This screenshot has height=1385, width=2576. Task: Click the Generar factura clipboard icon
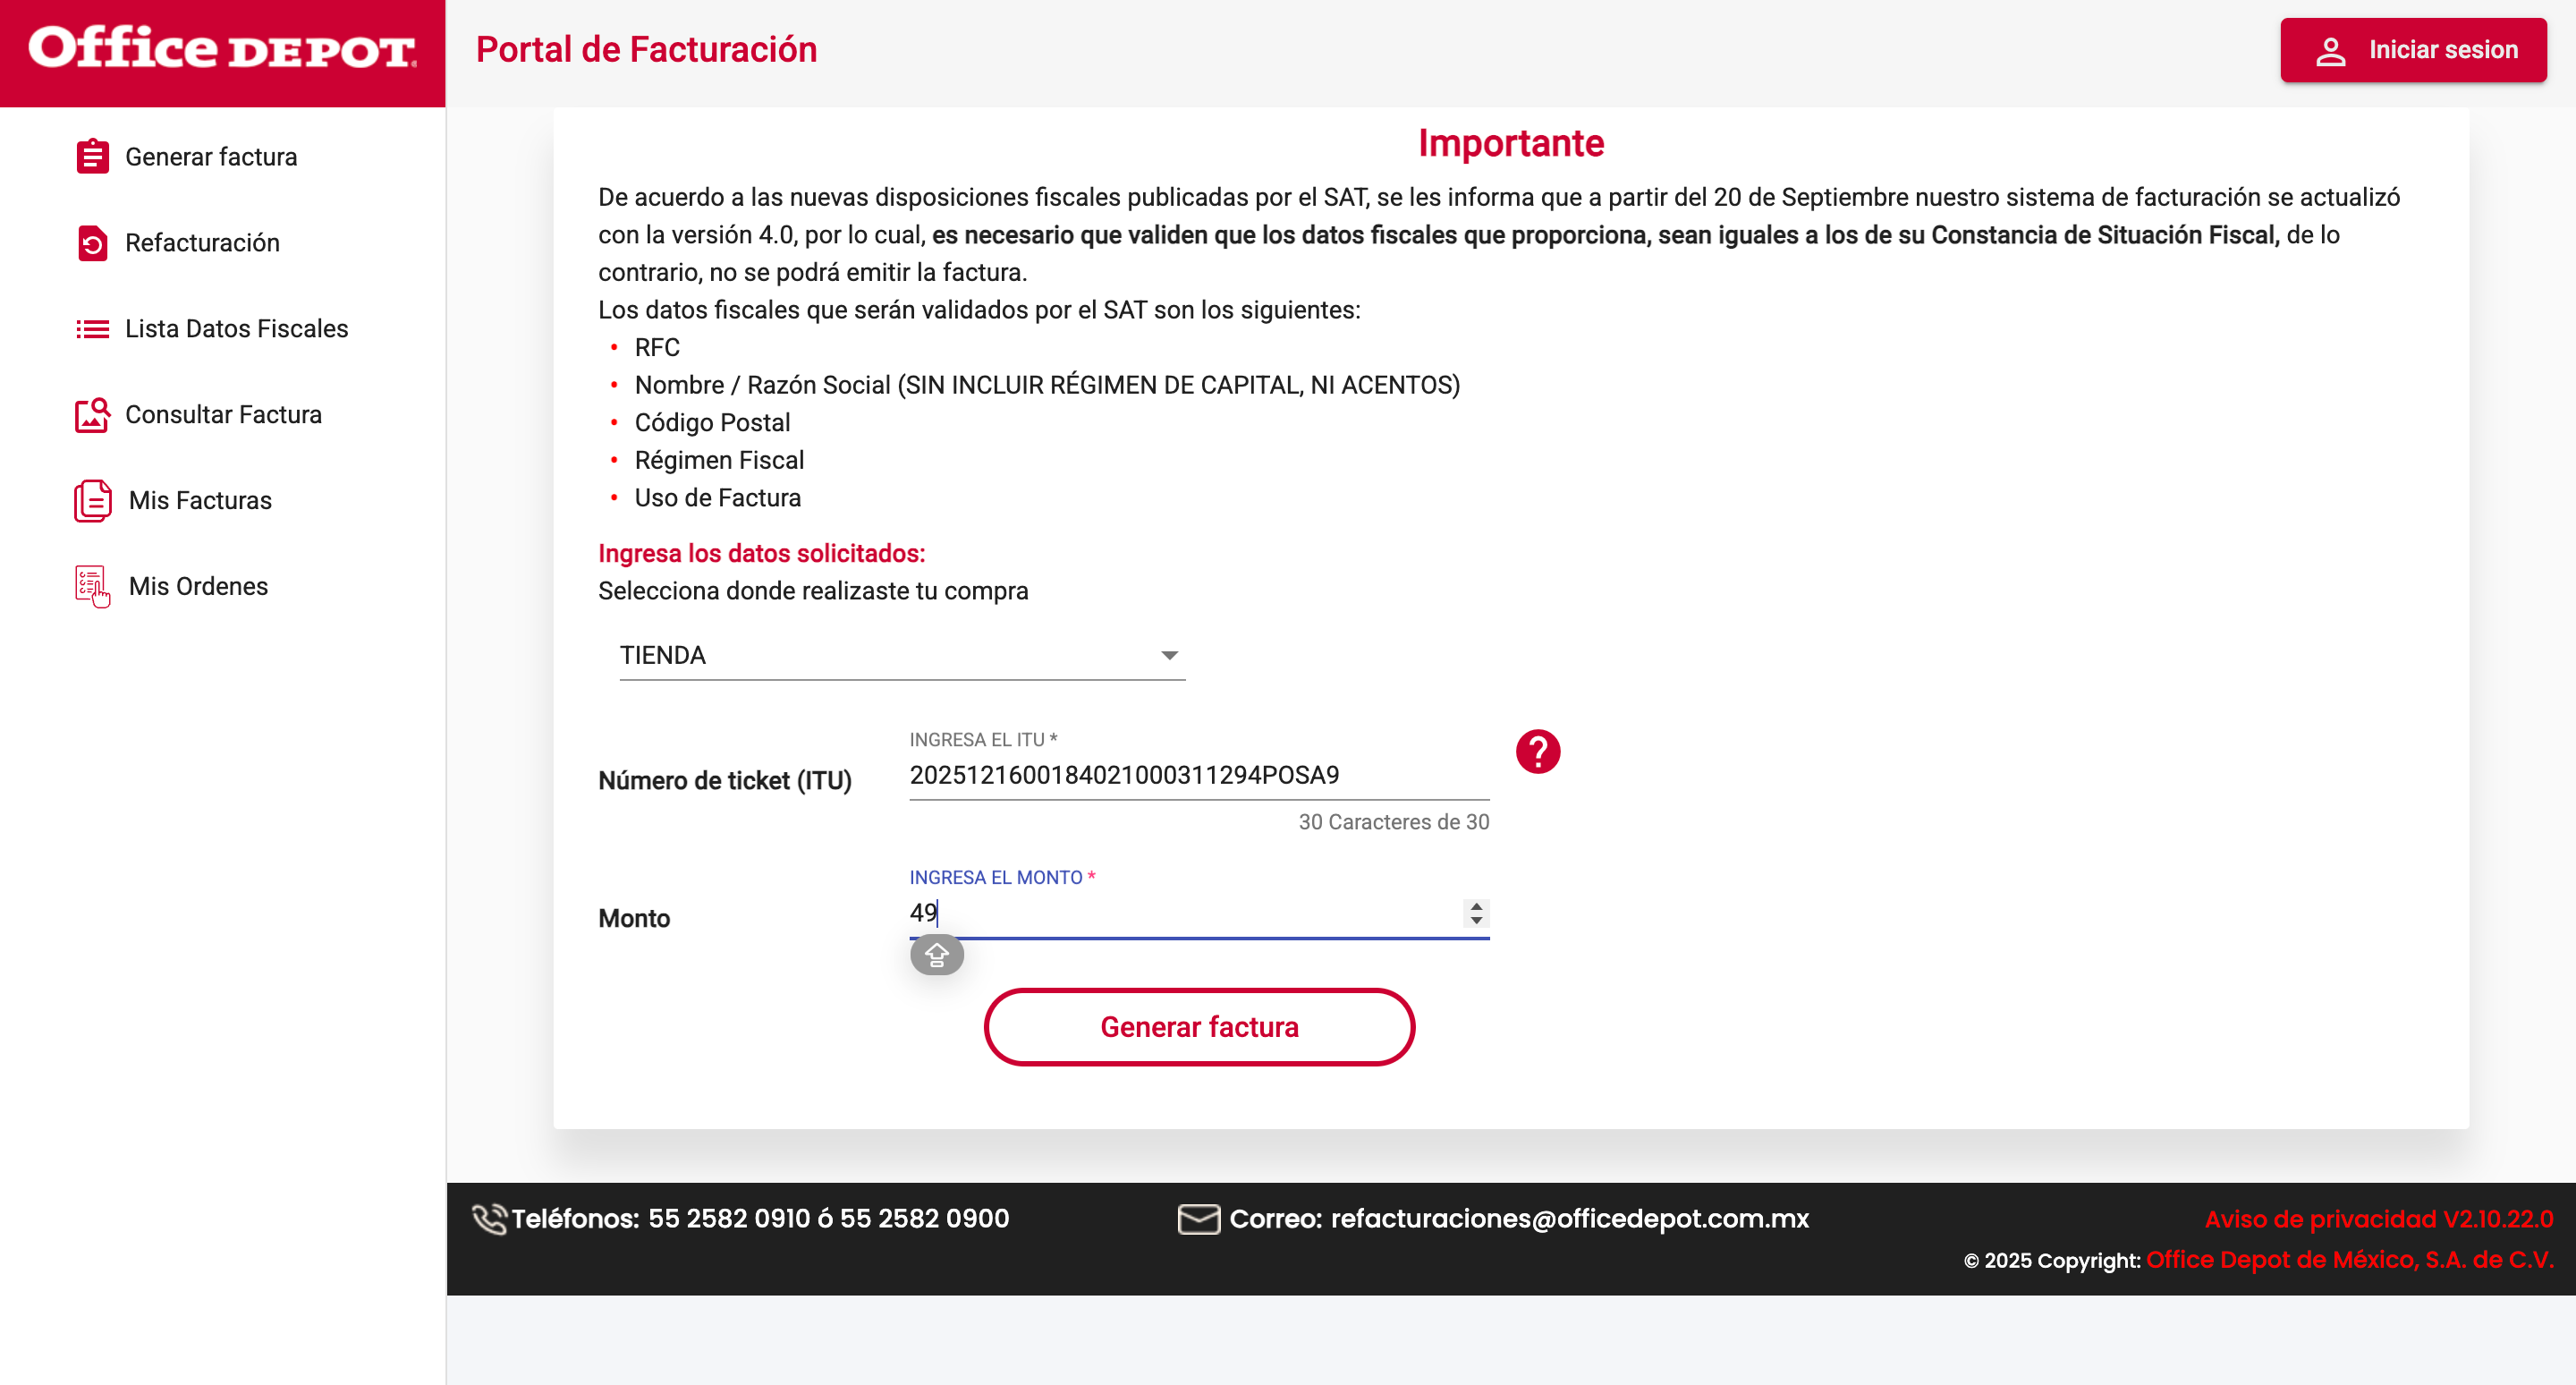92,157
